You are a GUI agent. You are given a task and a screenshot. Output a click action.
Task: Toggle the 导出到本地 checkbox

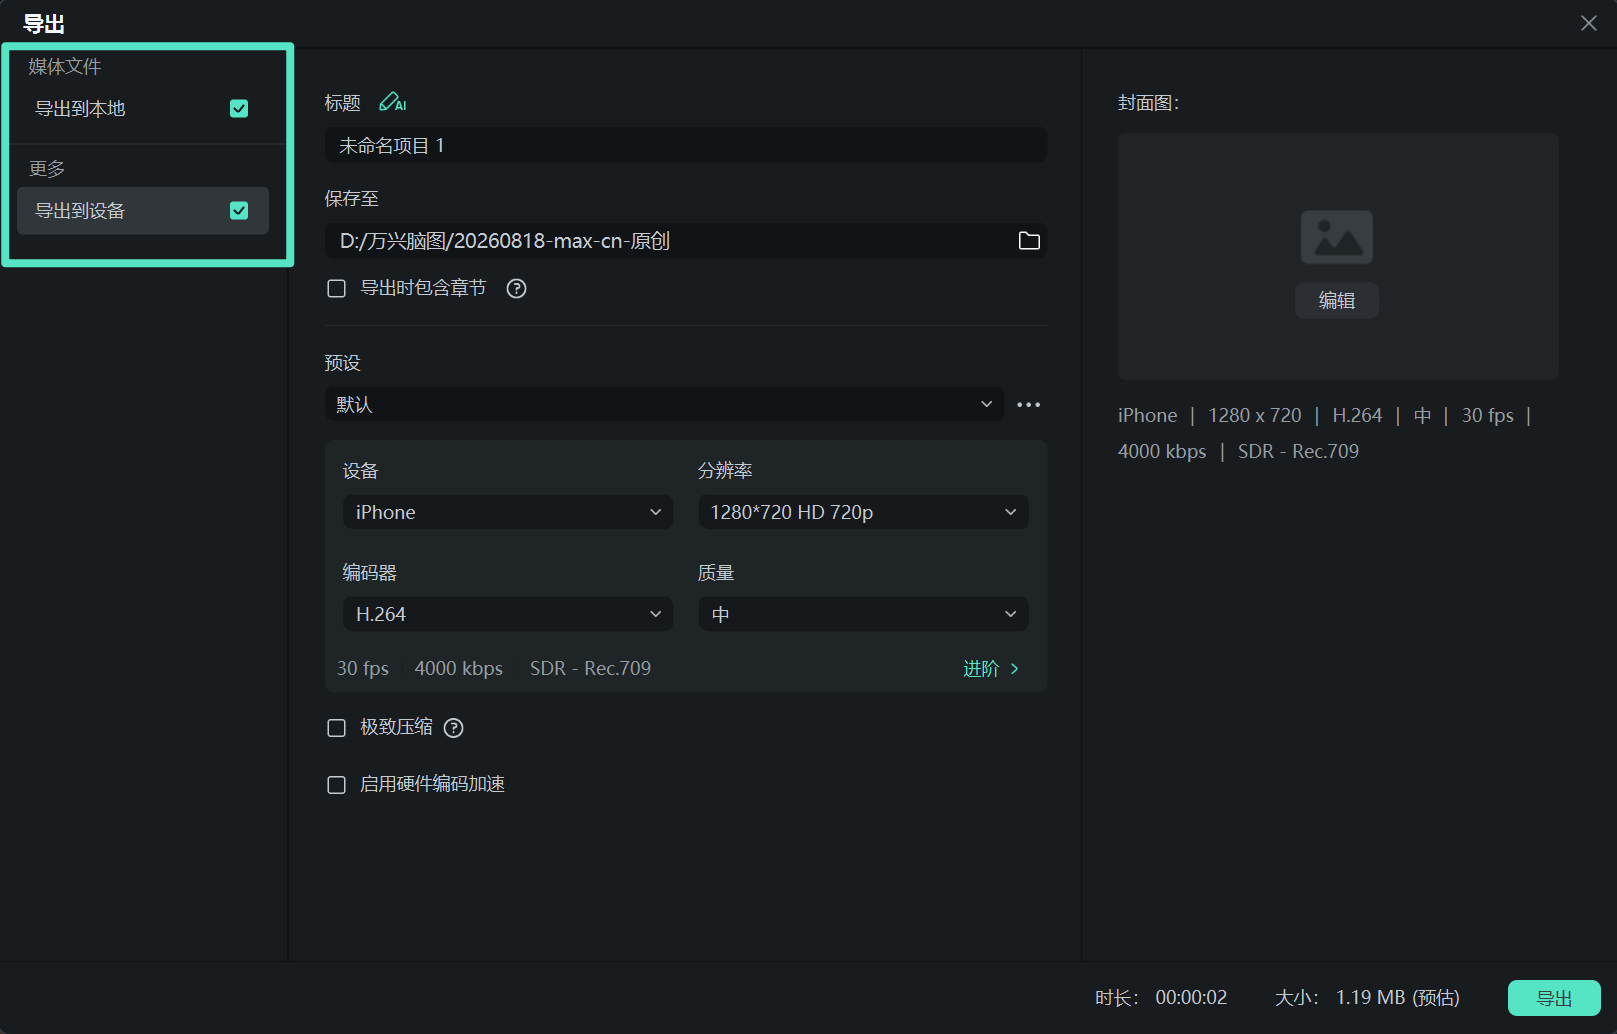pyautogui.click(x=239, y=109)
